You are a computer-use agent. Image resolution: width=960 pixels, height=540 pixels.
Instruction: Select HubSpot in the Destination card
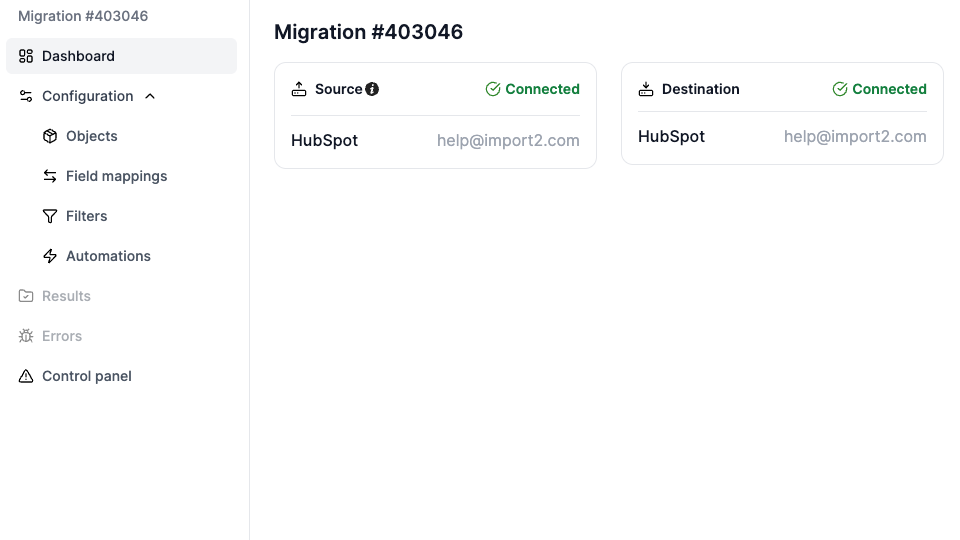tap(671, 136)
